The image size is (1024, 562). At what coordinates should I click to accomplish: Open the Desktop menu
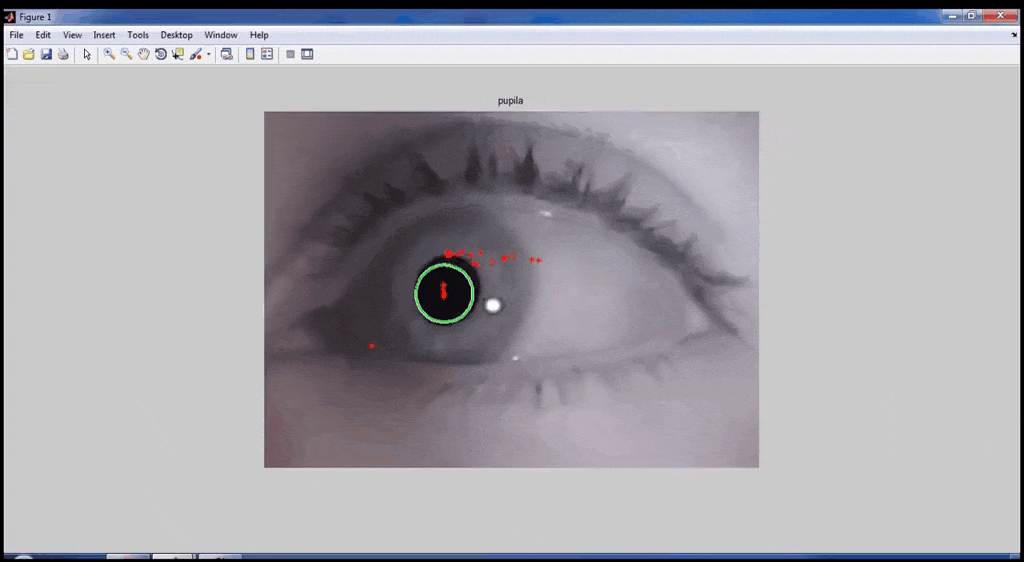(176, 35)
